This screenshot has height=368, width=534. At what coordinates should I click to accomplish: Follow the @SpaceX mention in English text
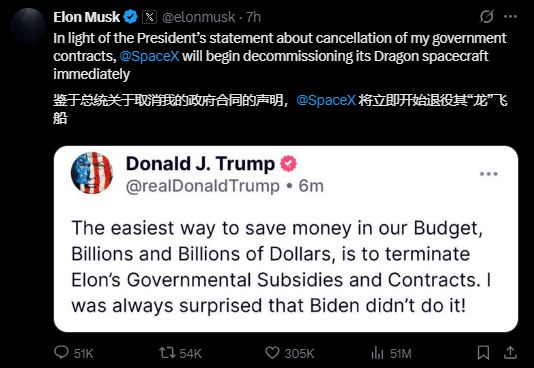coord(149,56)
